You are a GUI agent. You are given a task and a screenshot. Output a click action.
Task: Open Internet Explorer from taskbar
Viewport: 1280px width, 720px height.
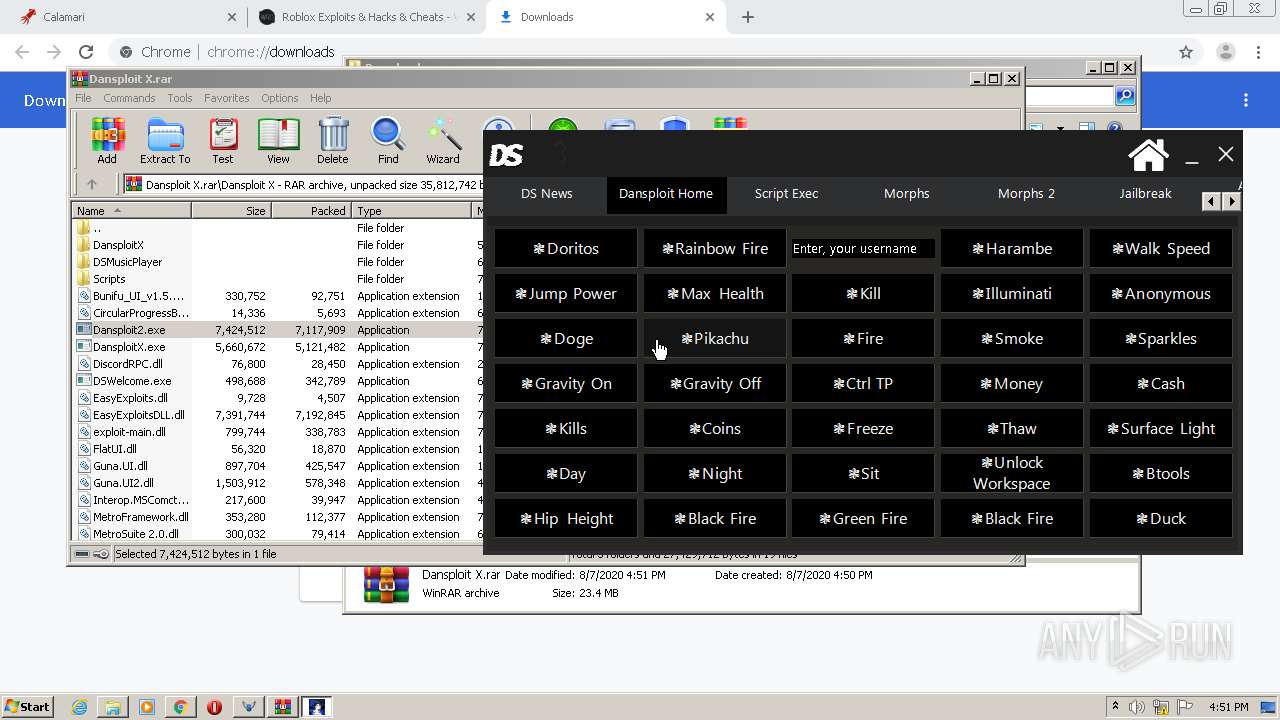79,707
